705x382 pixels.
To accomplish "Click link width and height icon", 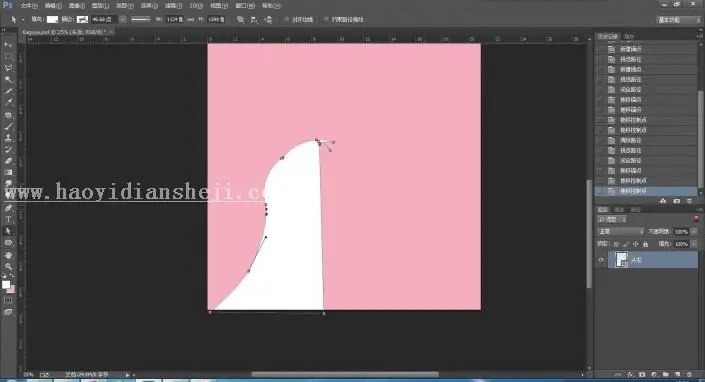I will 191,19.
